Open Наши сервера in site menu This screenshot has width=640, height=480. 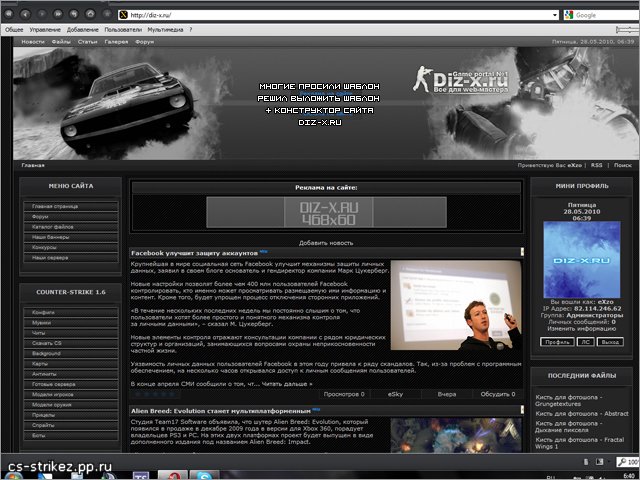[x=71, y=258]
